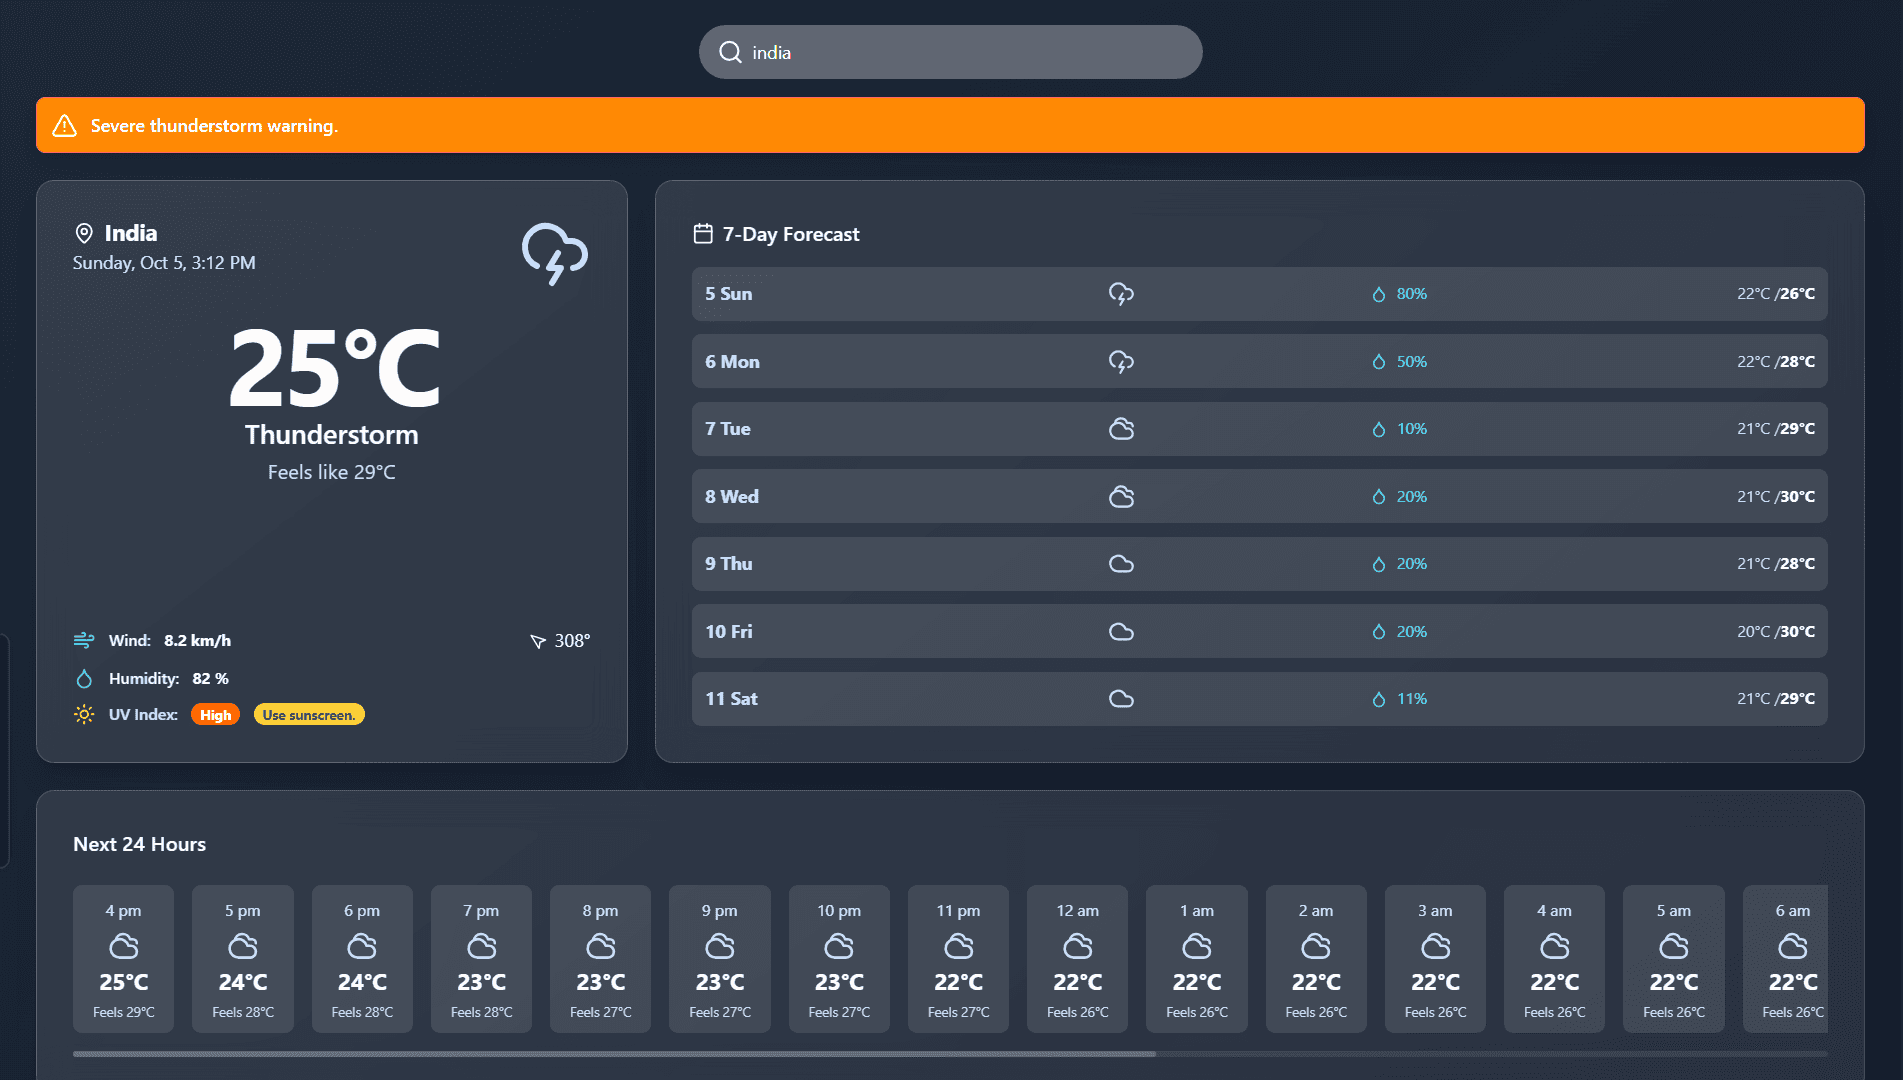Viewport: 1903px width, 1080px height.
Task: Click the cloudy icon in the 8 Wed row
Action: click(x=1121, y=497)
